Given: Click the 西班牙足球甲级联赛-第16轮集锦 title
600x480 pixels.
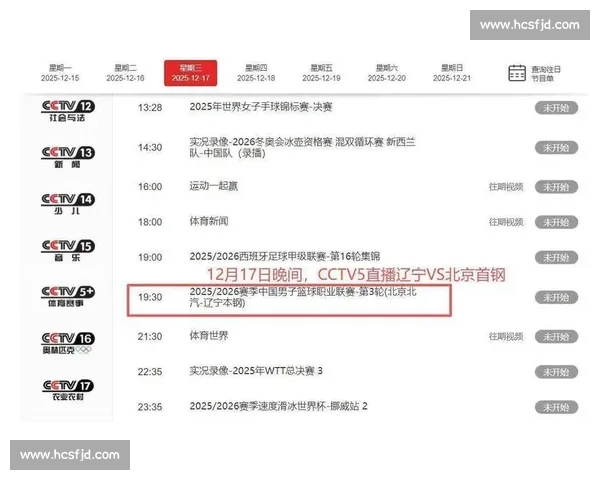Looking at the screenshot, I should [x=285, y=256].
